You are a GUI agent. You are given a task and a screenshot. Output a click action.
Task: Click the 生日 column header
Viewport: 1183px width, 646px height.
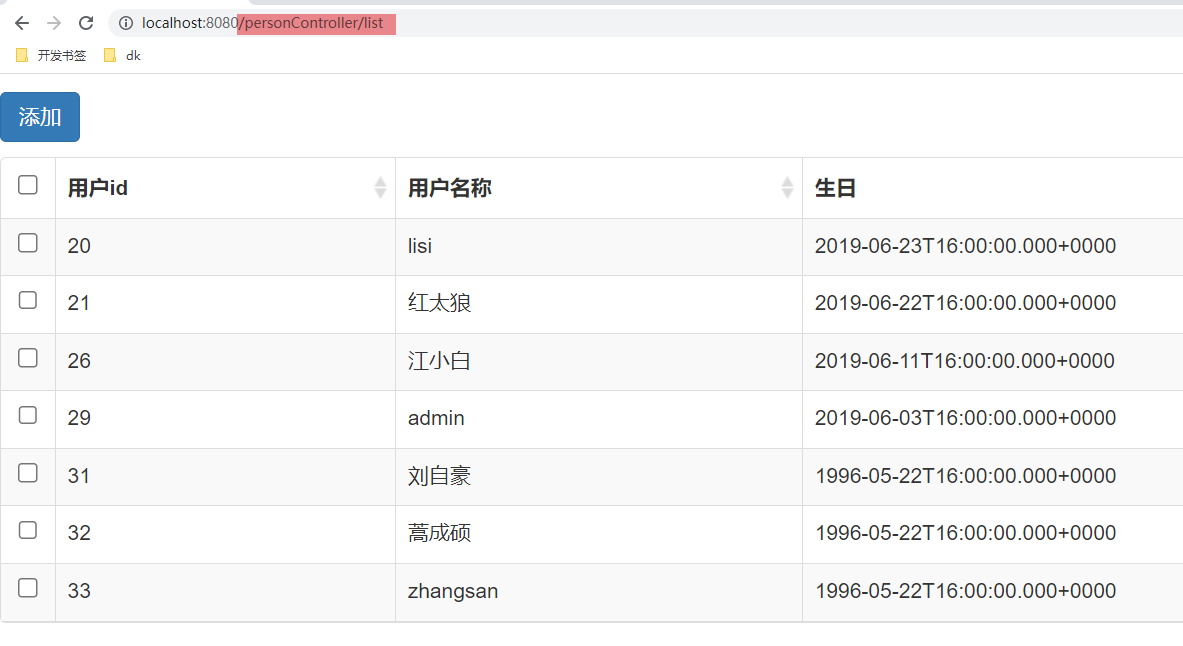click(x=993, y=188)
